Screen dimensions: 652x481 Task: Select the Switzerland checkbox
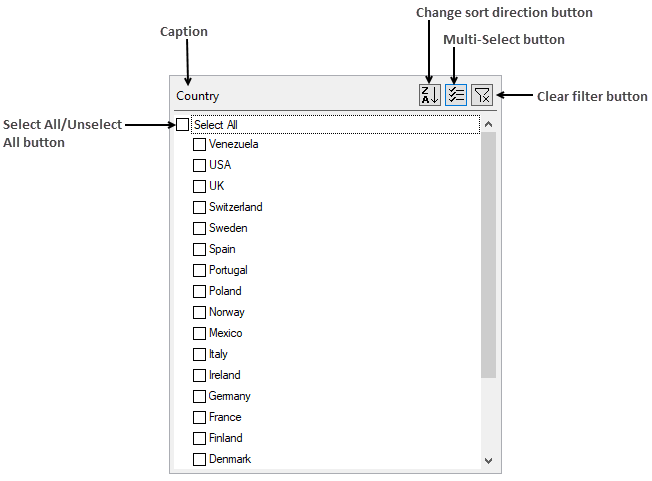point(200,207)
